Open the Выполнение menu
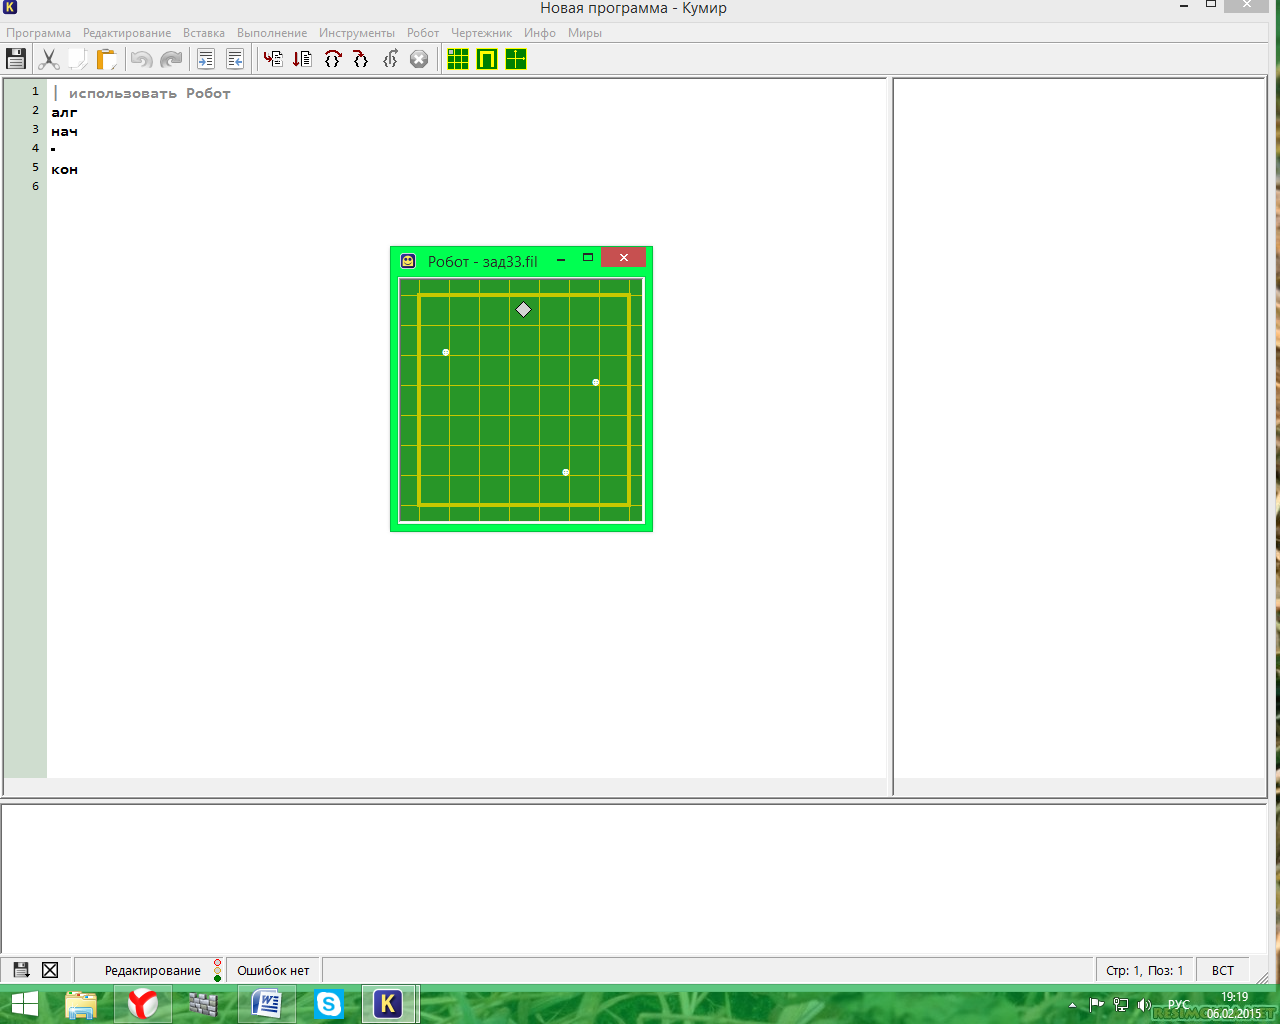Screen dimensions: 1280x1024 272,33
